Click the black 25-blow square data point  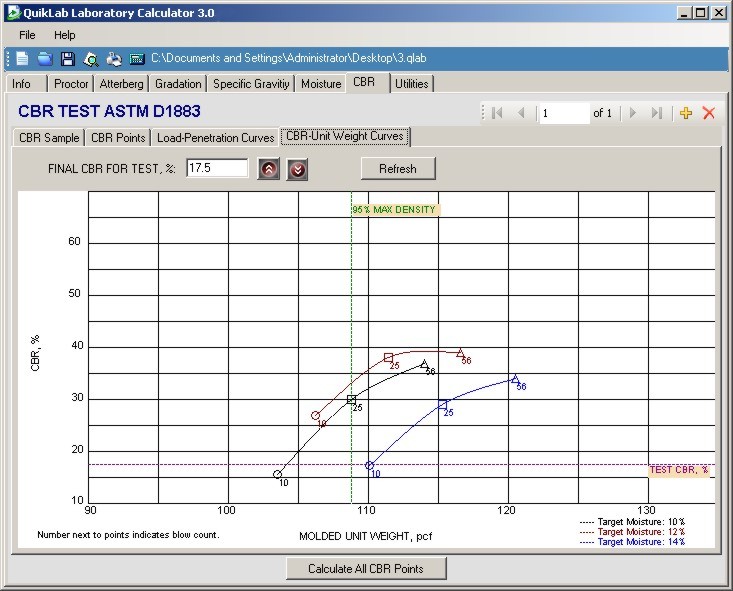352,400
